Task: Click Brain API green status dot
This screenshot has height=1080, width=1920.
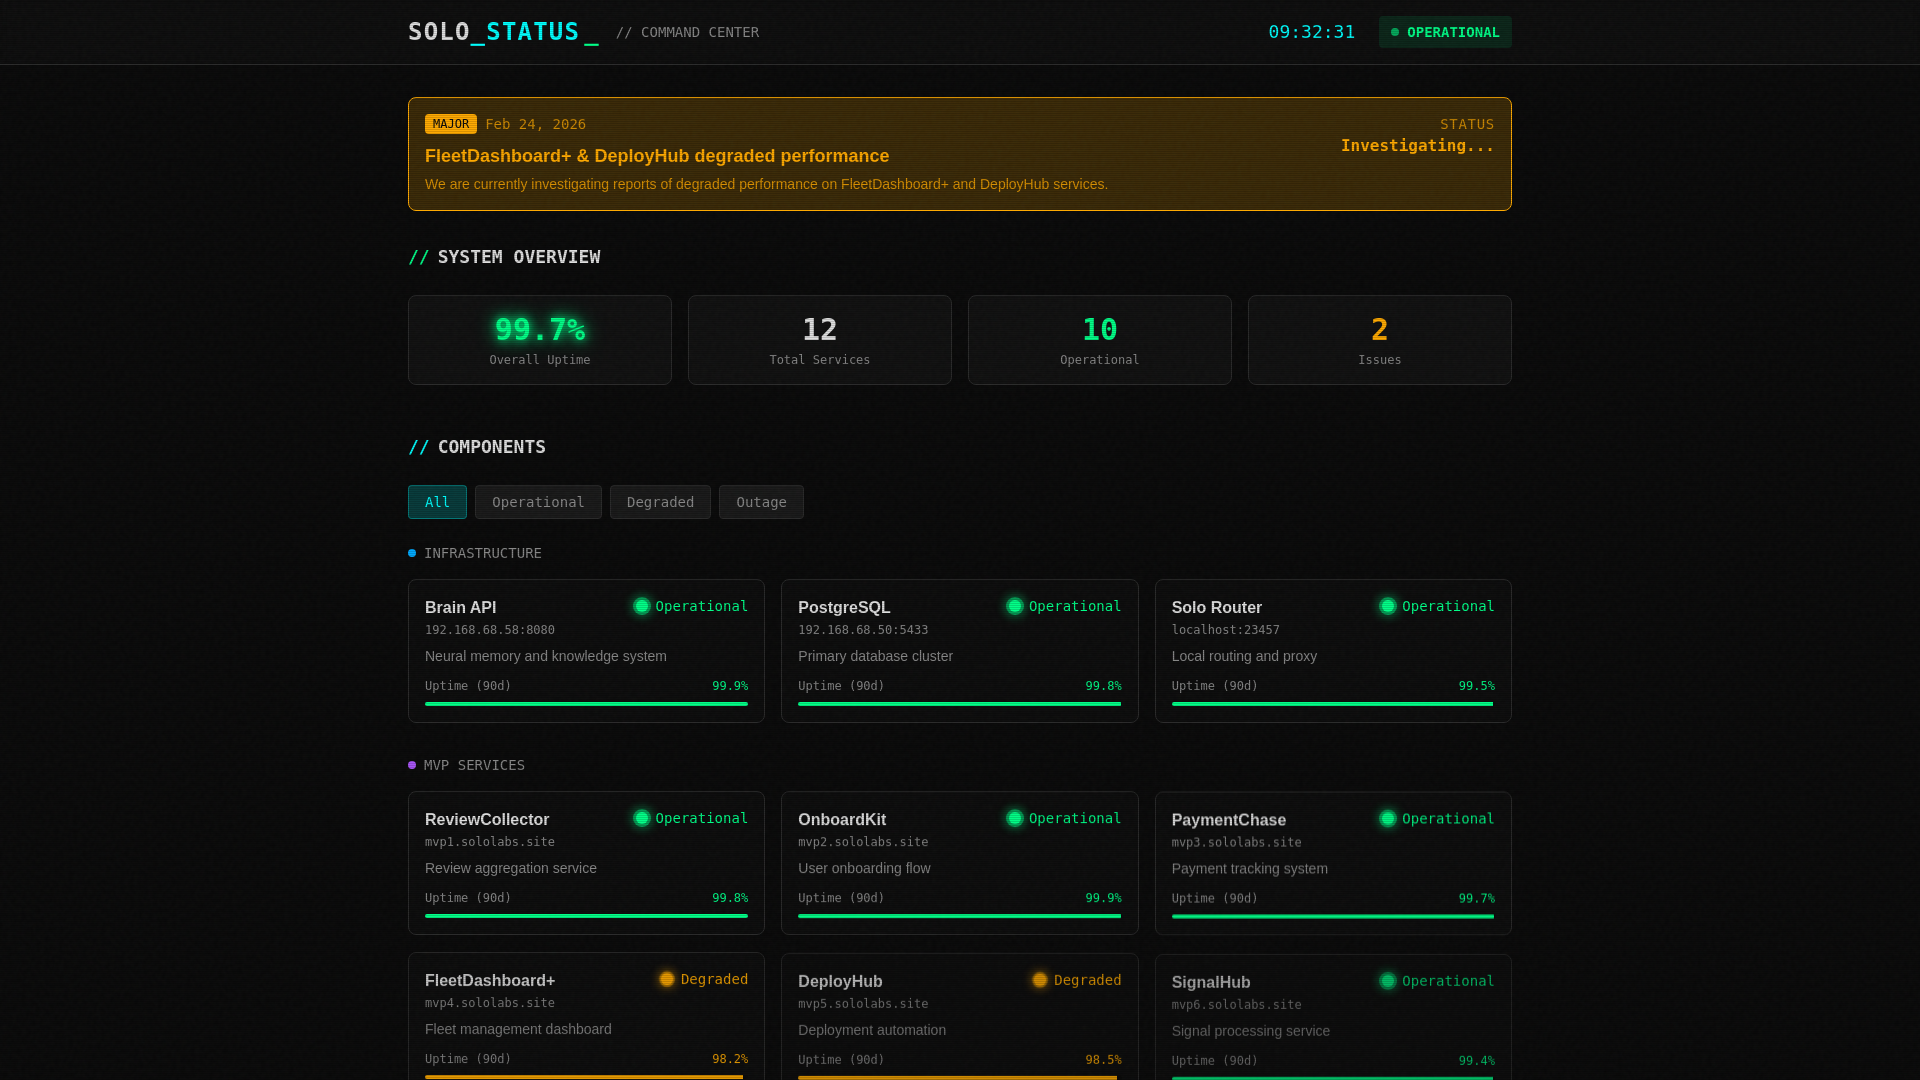Action: coord(642,606)
